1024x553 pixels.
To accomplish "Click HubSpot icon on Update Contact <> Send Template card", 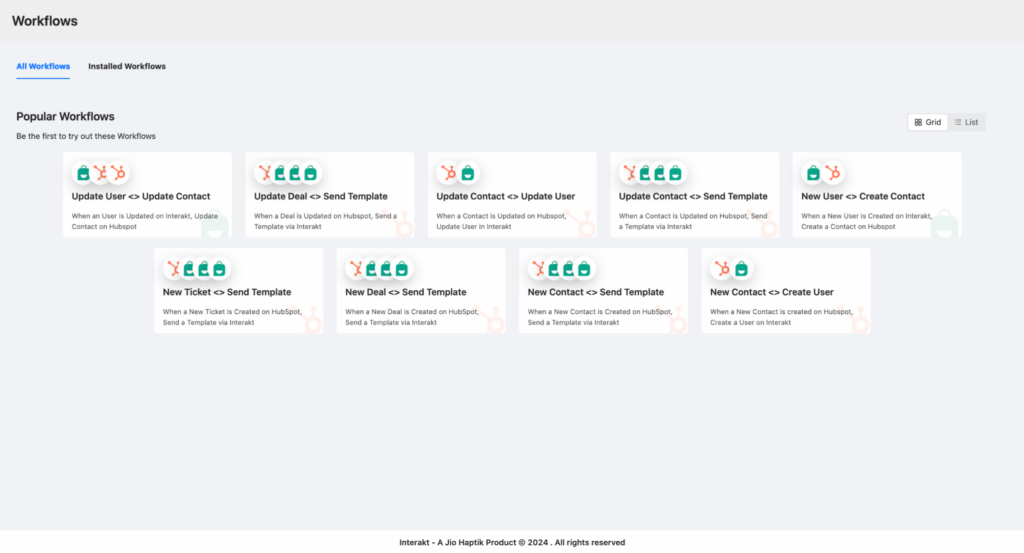I will (x=630, y=173).
